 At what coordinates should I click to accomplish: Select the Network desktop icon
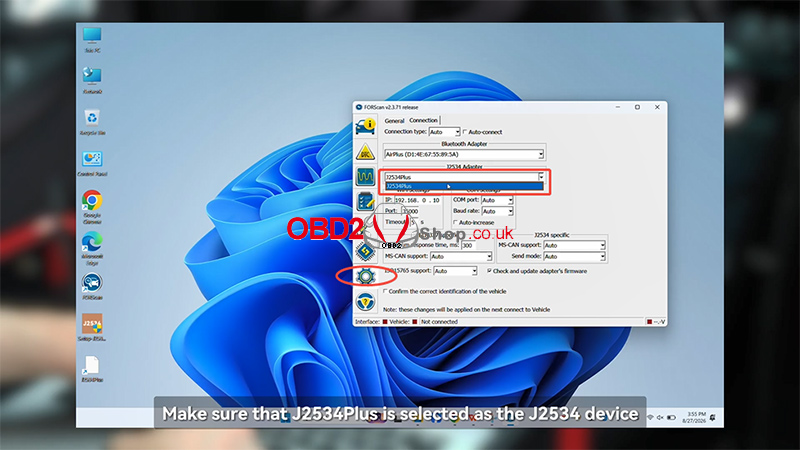pyautogui.click(x=92, y=81)
